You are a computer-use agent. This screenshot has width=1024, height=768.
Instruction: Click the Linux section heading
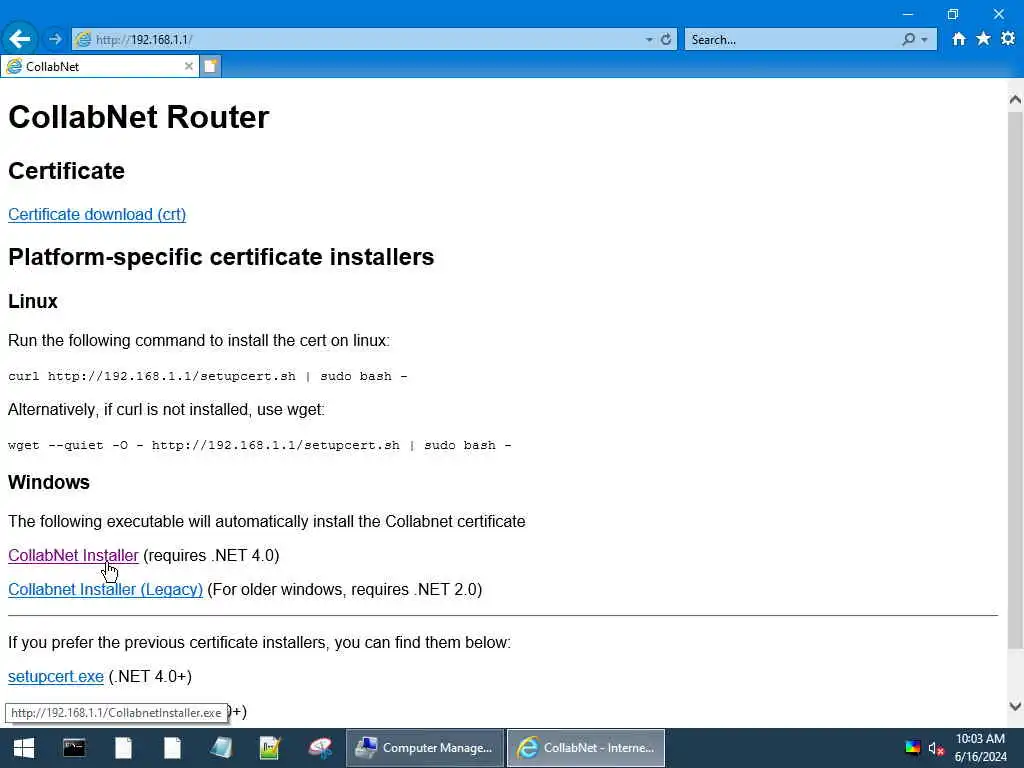coord(33,302)
